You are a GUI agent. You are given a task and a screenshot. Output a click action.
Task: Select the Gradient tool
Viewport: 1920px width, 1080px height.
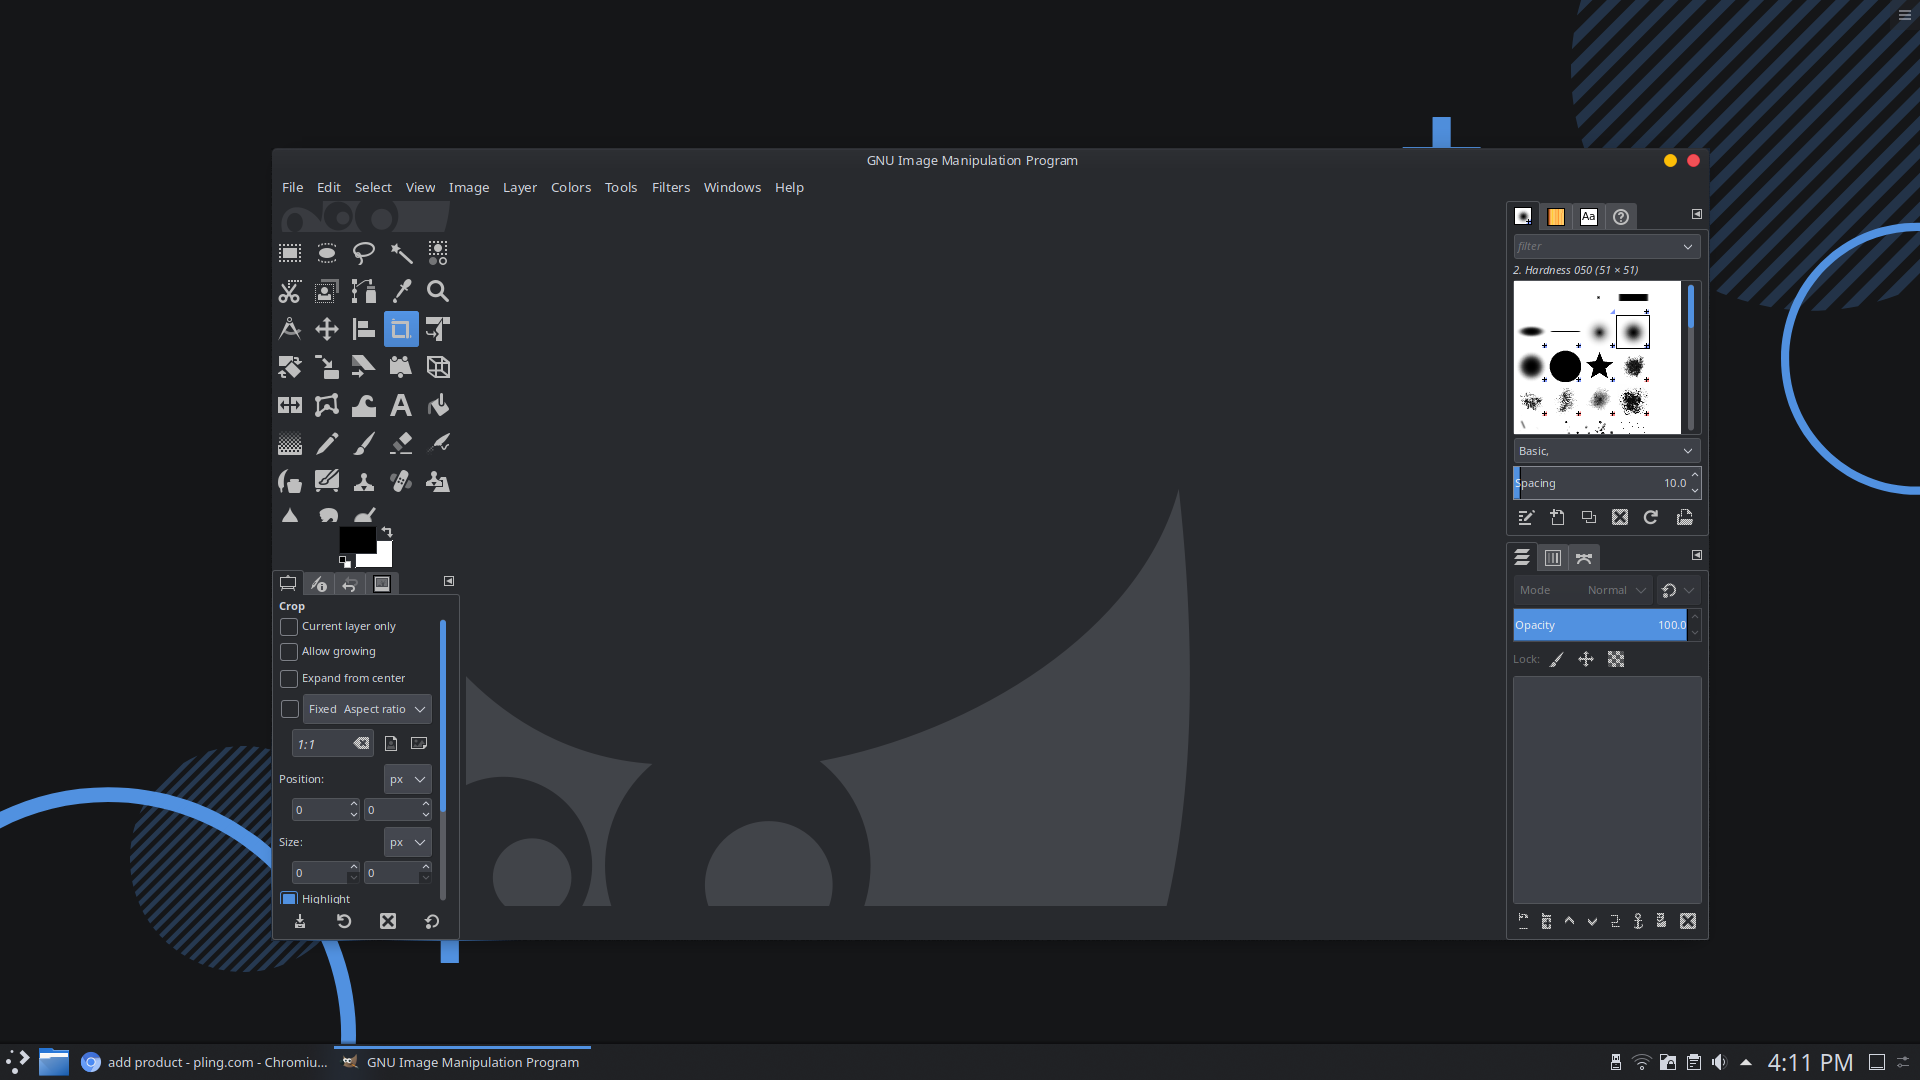click(x=290, y=443)
